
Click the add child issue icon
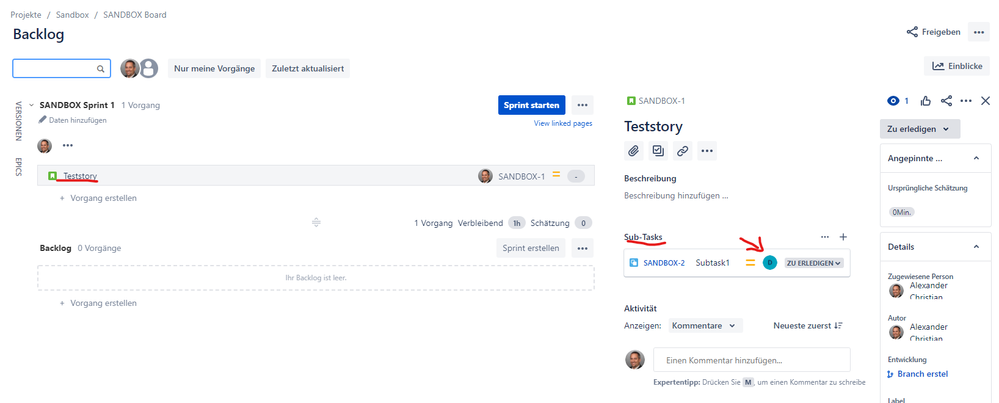(x=658, y=151)
